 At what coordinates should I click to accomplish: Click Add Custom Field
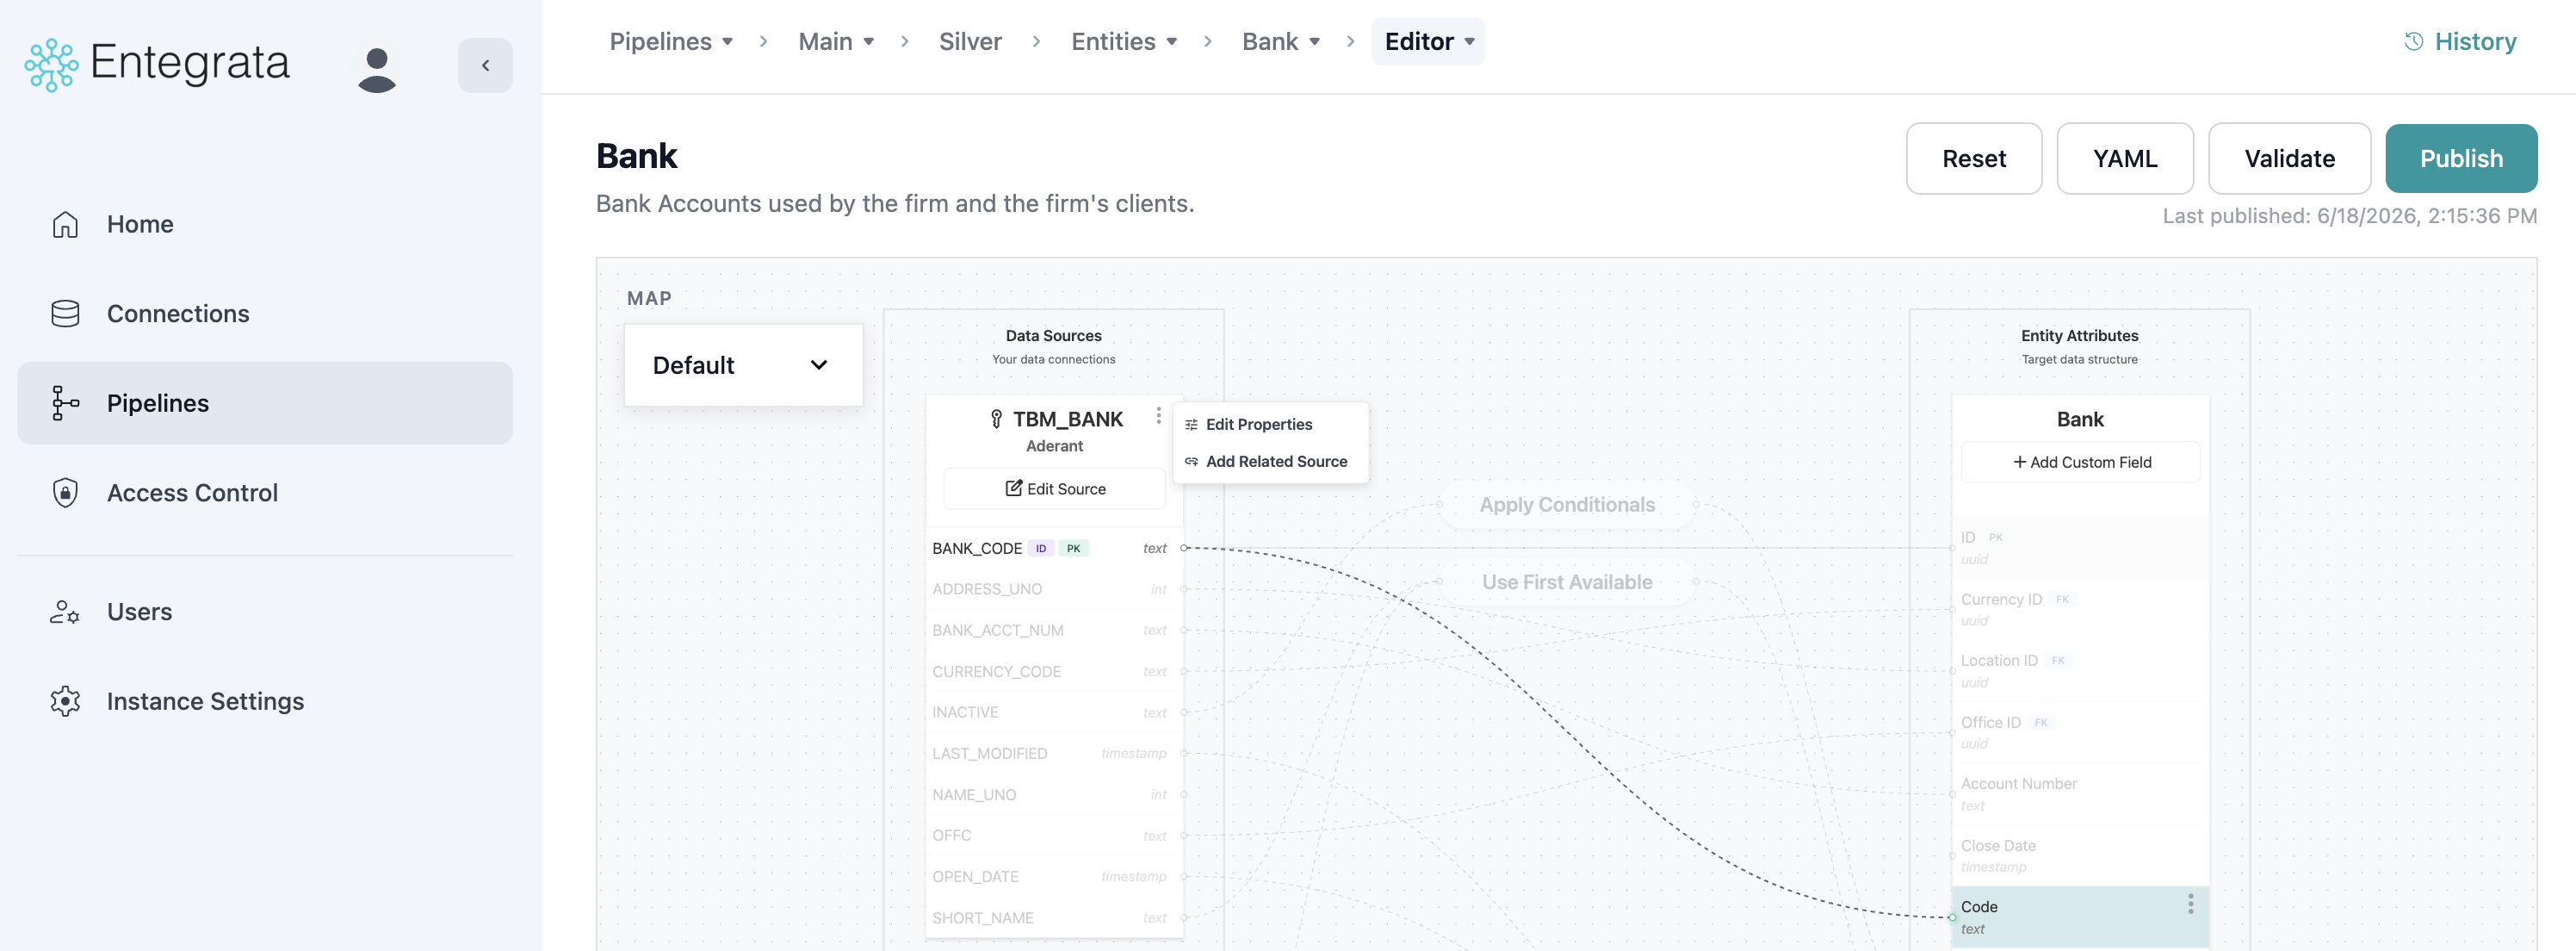click(2080, 462)
